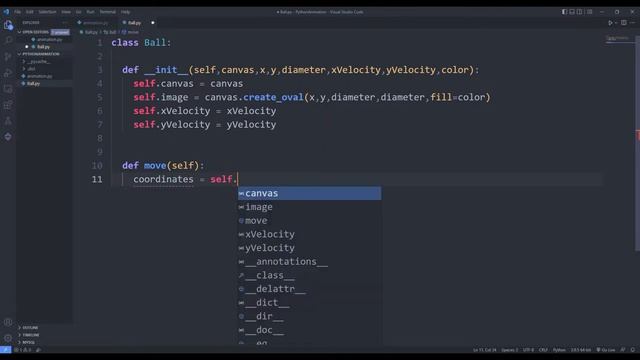
Task: Click the unsaved badge beside Open Editors
Action: 60,32
